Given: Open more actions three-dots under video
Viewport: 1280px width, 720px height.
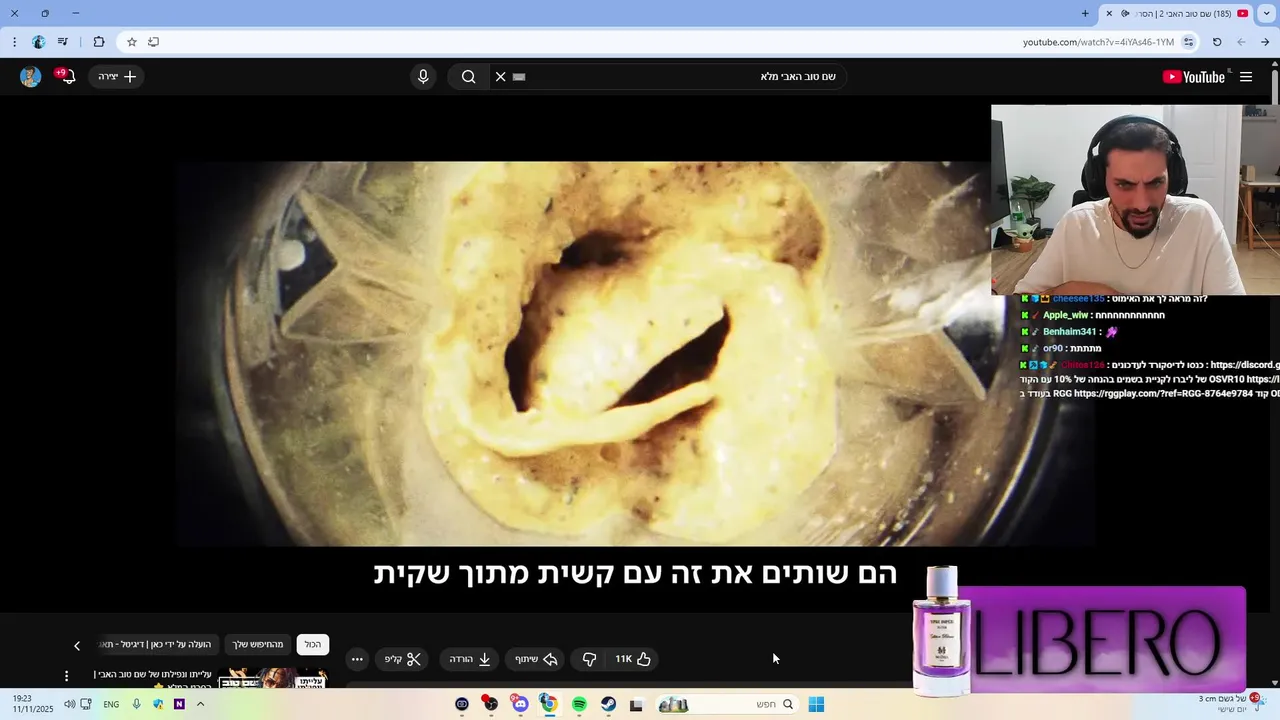Looking at the screenshot, I should 357,659.
